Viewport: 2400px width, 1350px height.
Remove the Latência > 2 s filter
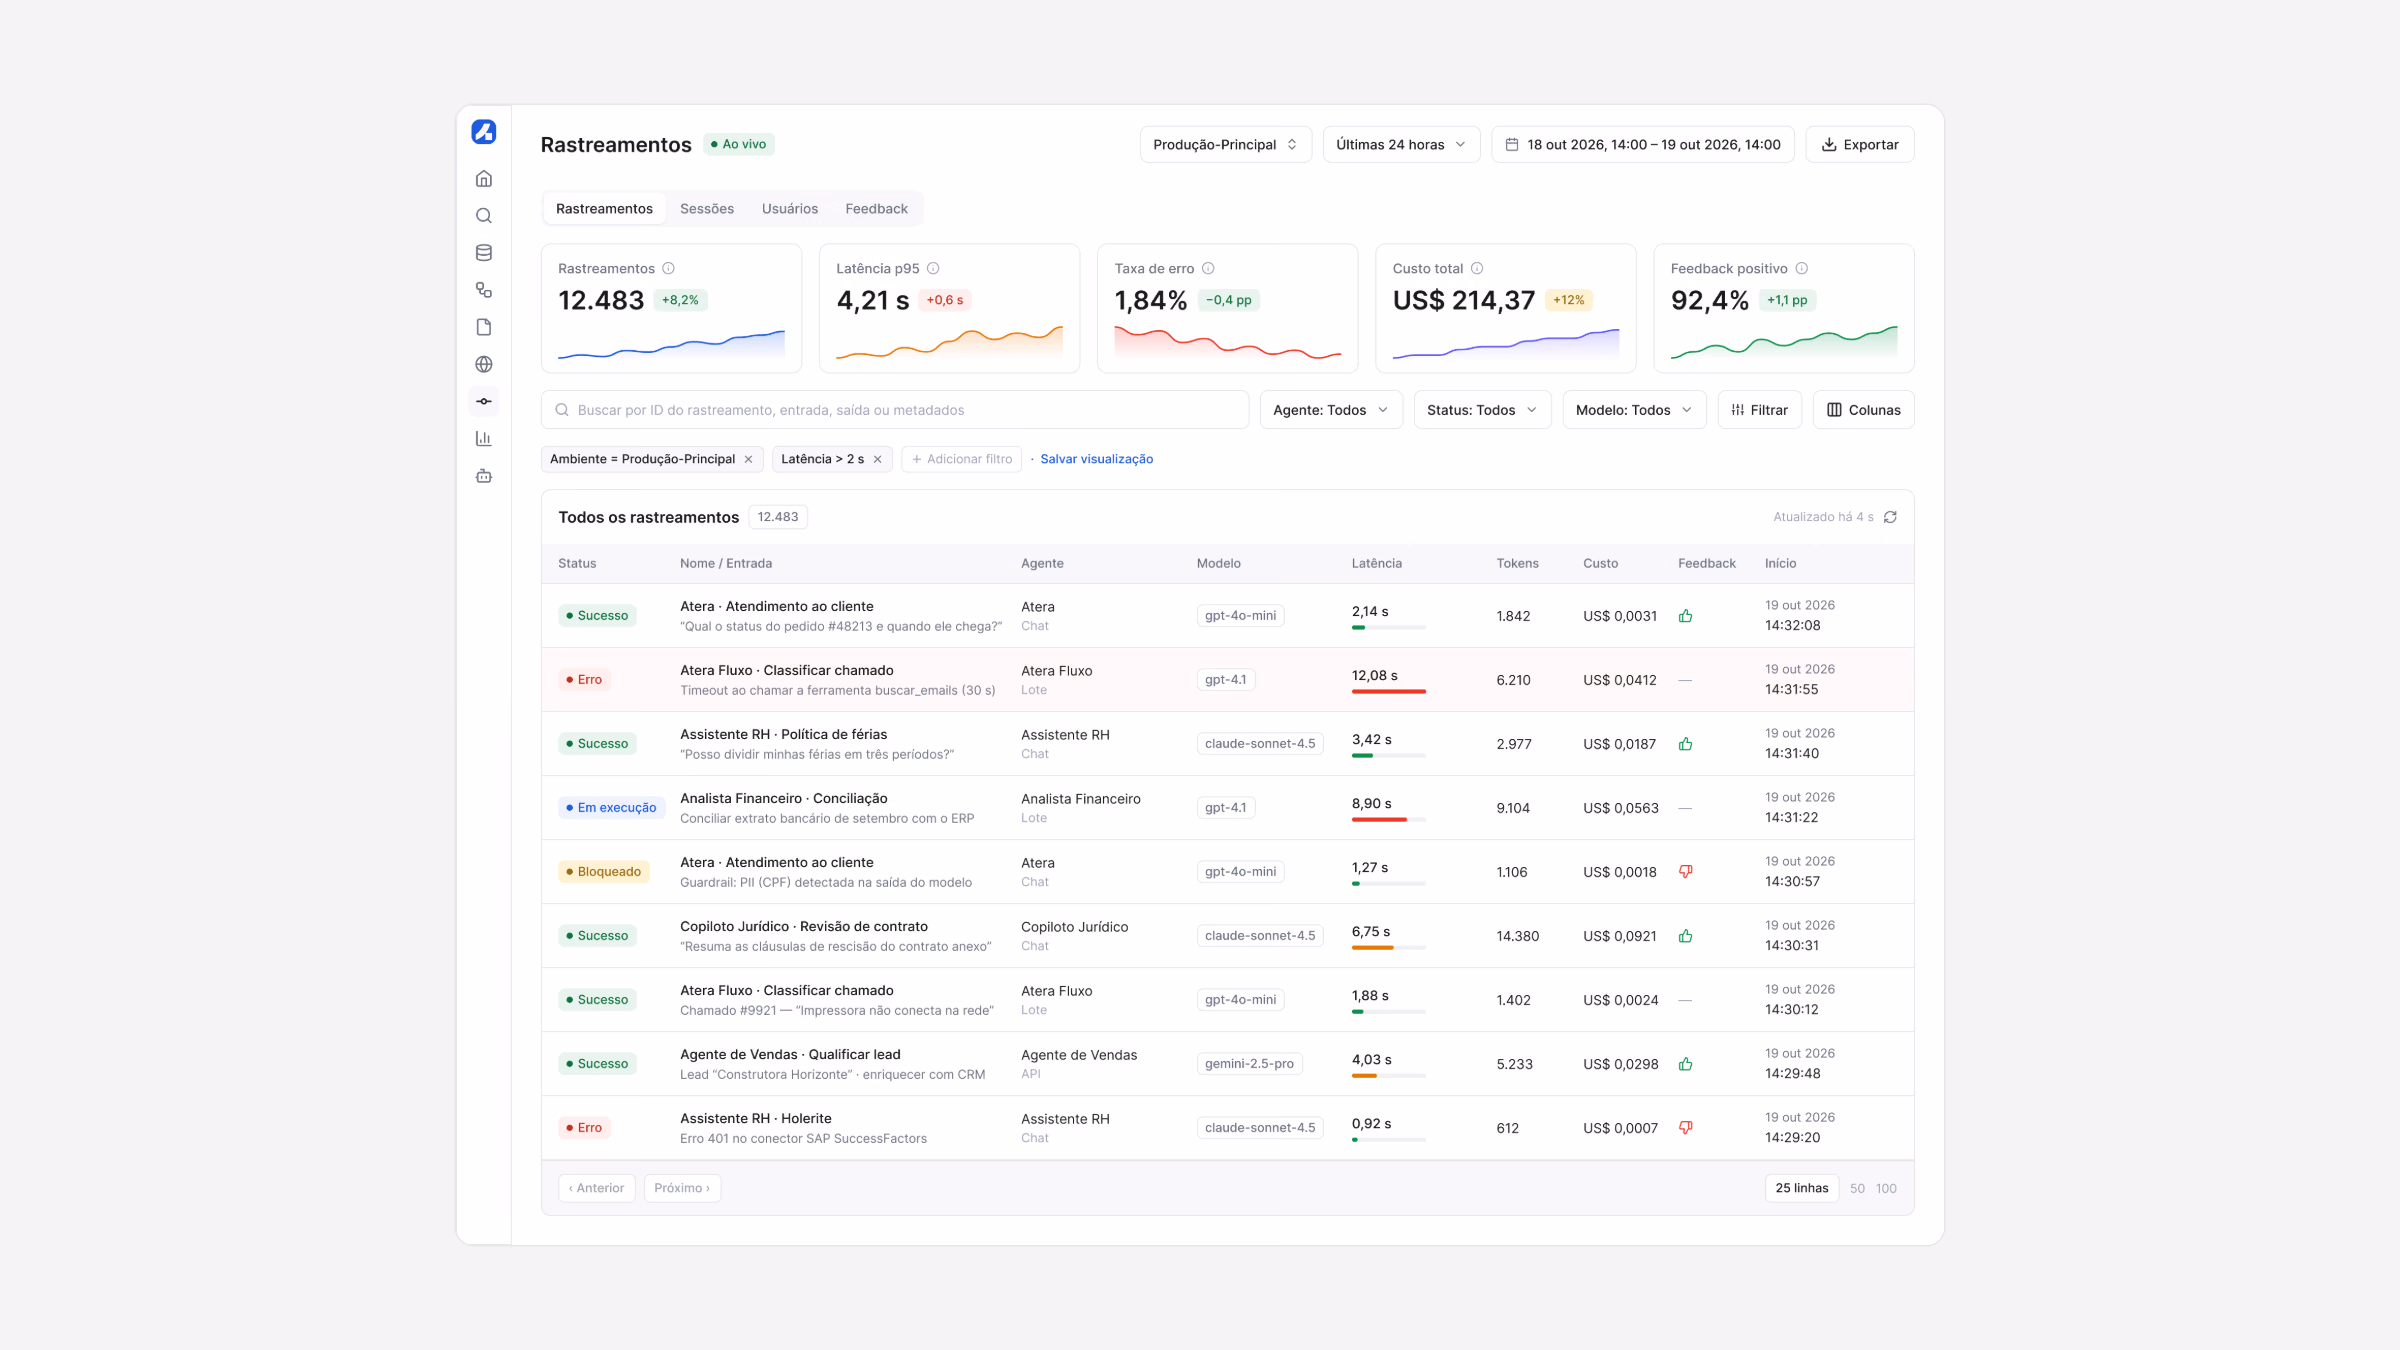click(x=877, y=459)
